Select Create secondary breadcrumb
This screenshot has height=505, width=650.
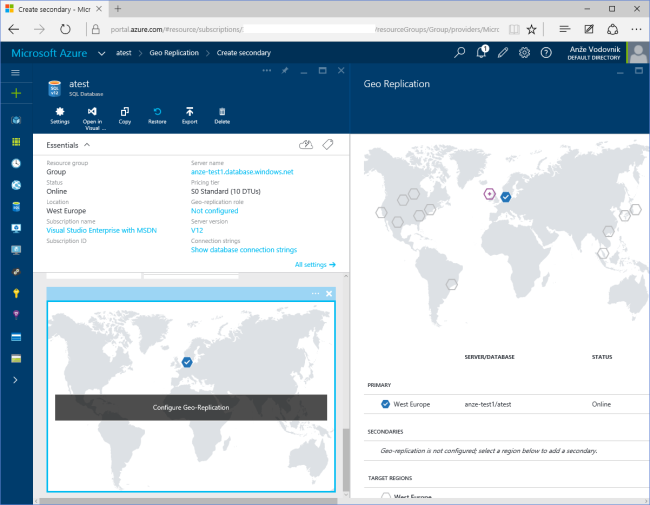(x=244, y=53)
